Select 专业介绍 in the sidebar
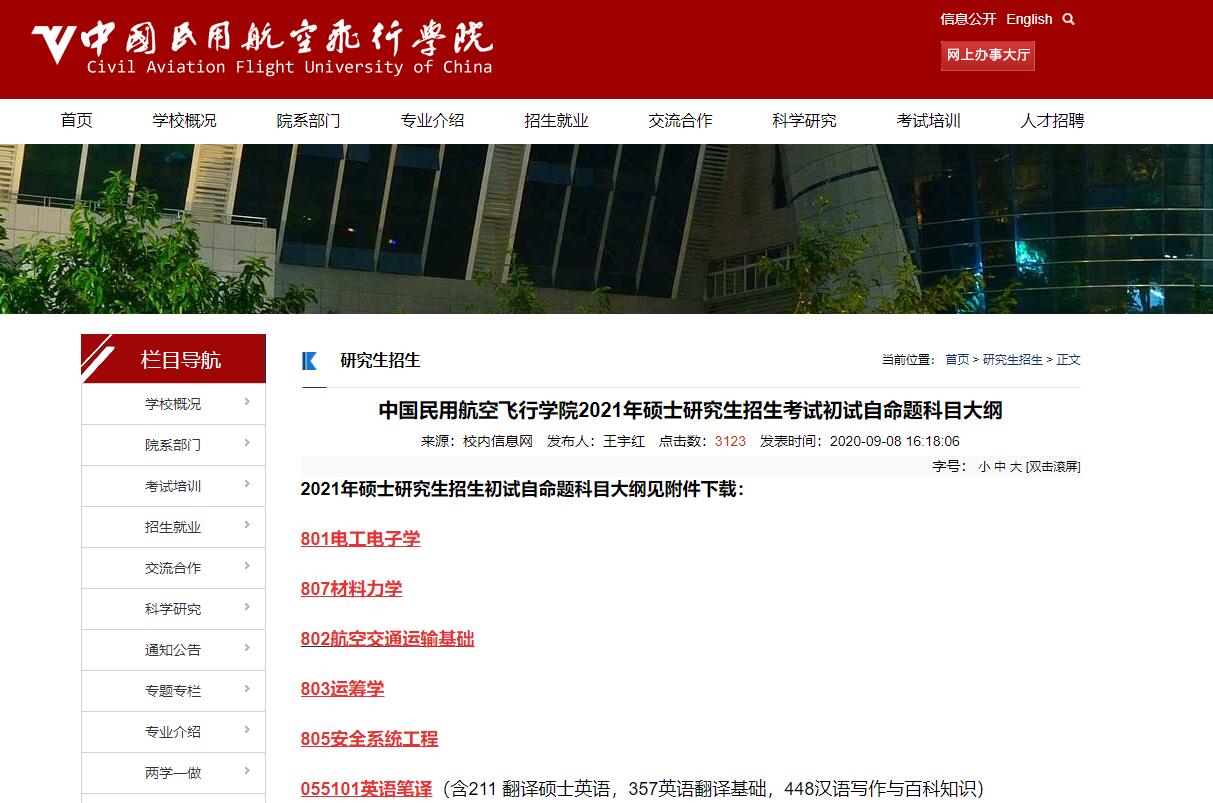This screenshot has height=803, width=1213. [x=173, y=732]
